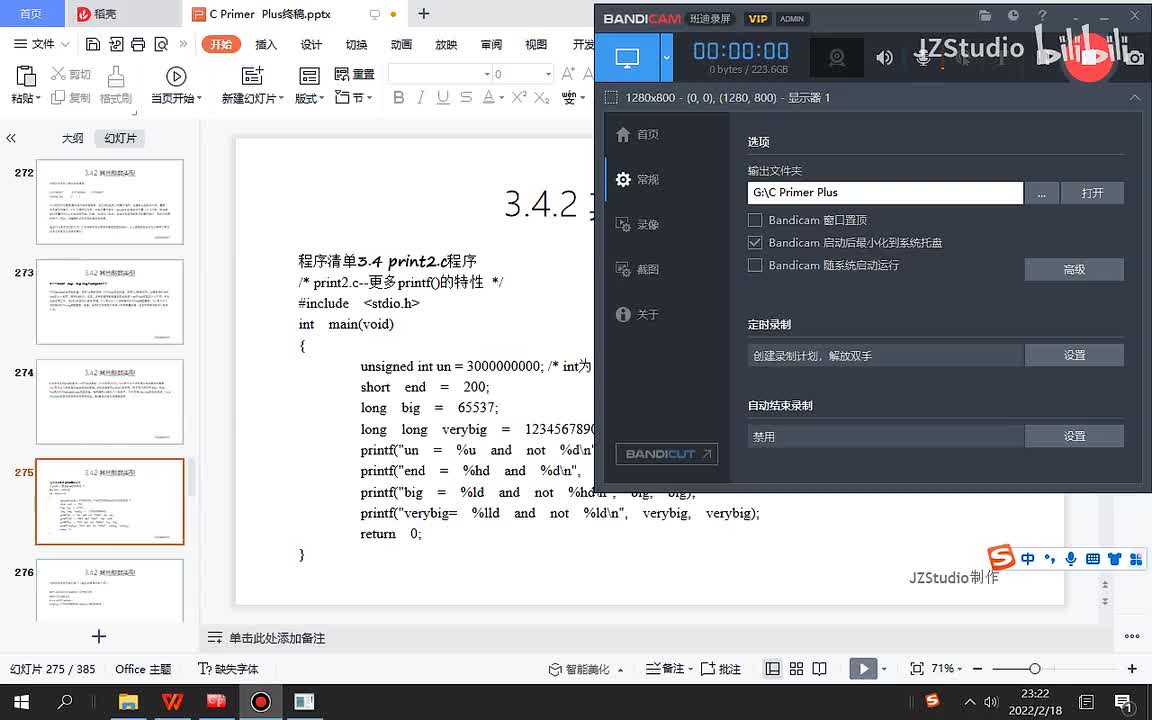Screen dimensions: 1152x720
Task: Open Bandicam help question mark icon
Action: click(1042, 16)
